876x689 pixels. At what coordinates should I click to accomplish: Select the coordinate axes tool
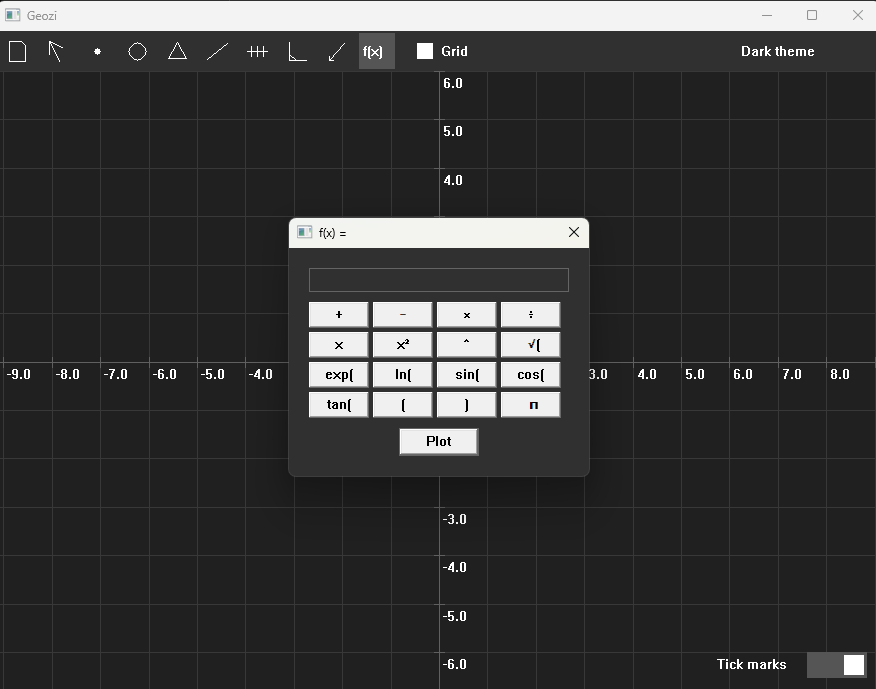(297, 51)
